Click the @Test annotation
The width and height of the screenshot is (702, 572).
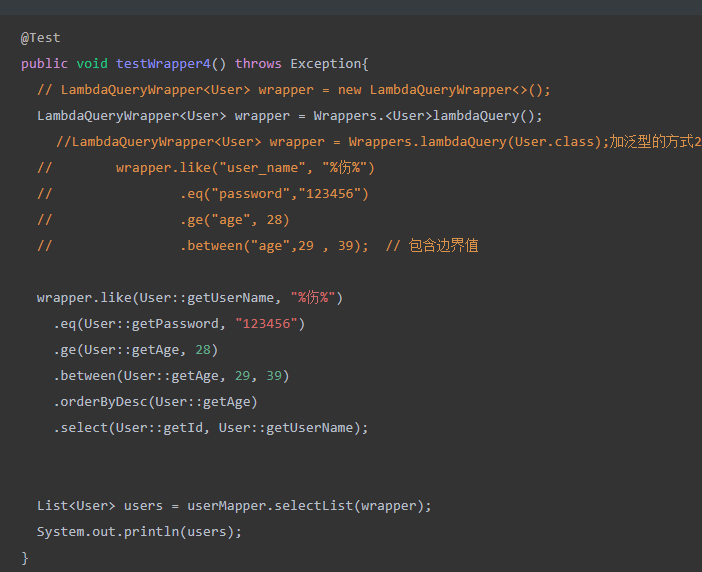[x=40, y=38]
